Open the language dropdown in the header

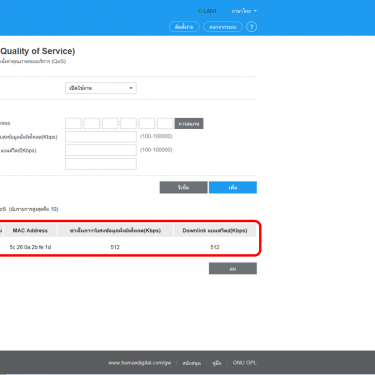244,11
